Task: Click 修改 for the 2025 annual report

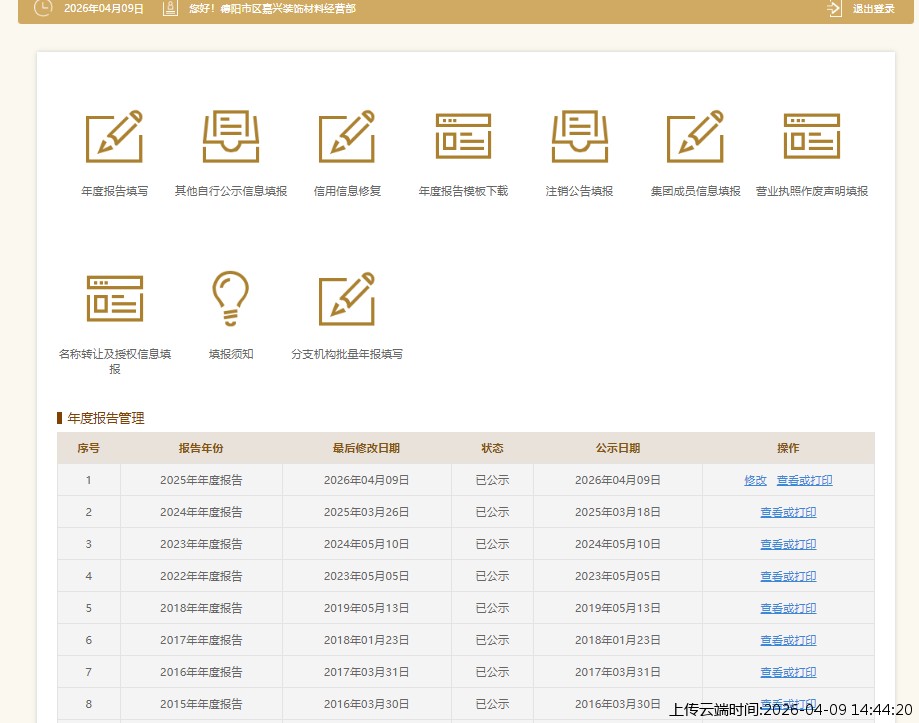Action: (x=755, y=480)
